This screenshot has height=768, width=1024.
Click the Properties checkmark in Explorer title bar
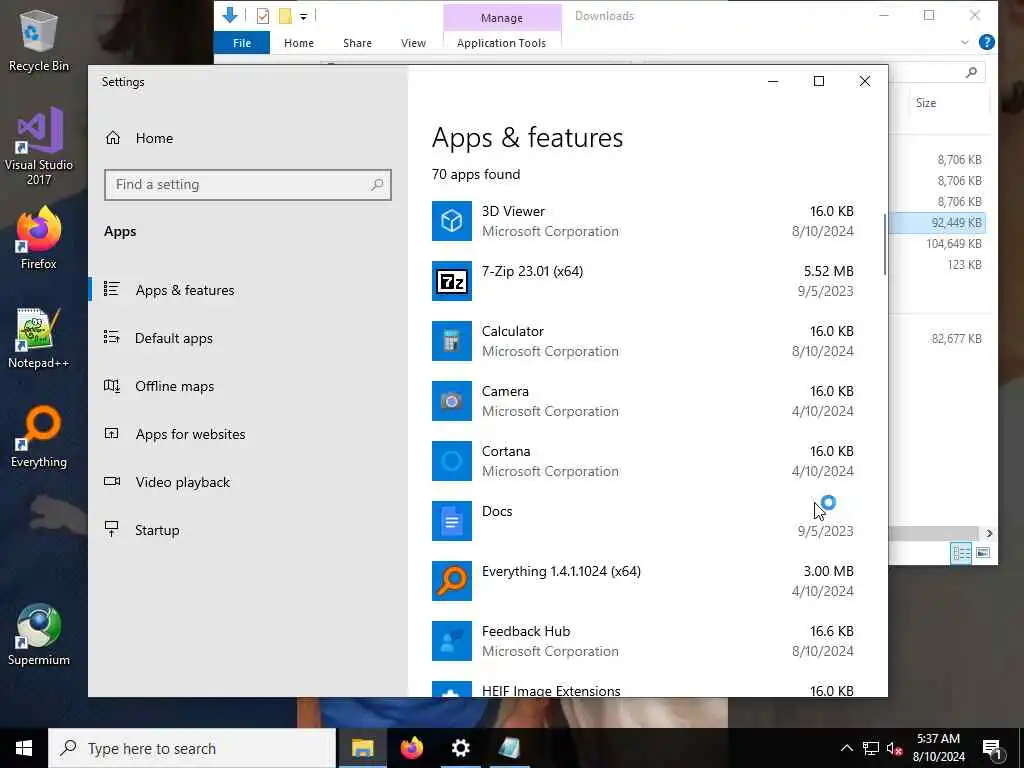[x=263, y=16]
